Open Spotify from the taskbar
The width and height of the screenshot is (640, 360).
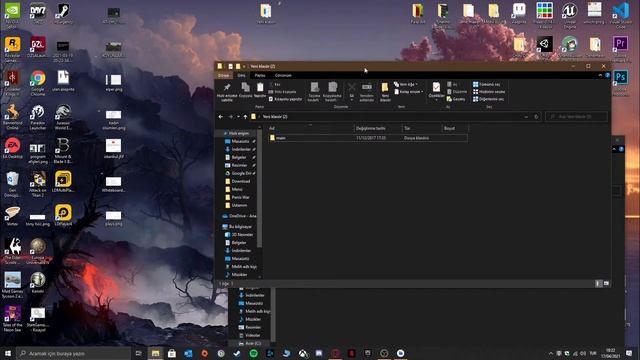(253, 353)
